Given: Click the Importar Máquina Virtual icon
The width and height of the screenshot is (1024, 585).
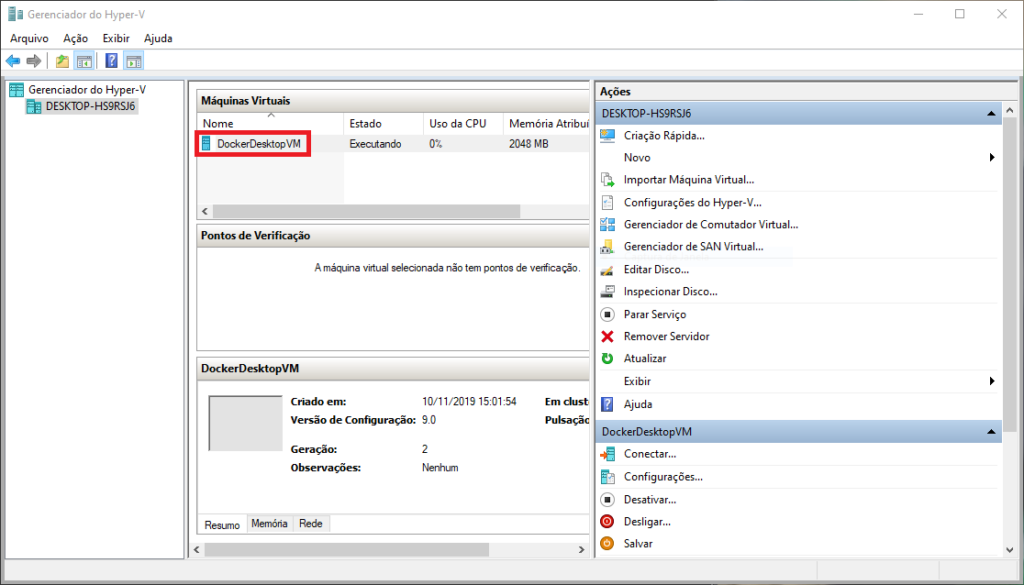Looking at the screenshot, I should pos(607,180).
